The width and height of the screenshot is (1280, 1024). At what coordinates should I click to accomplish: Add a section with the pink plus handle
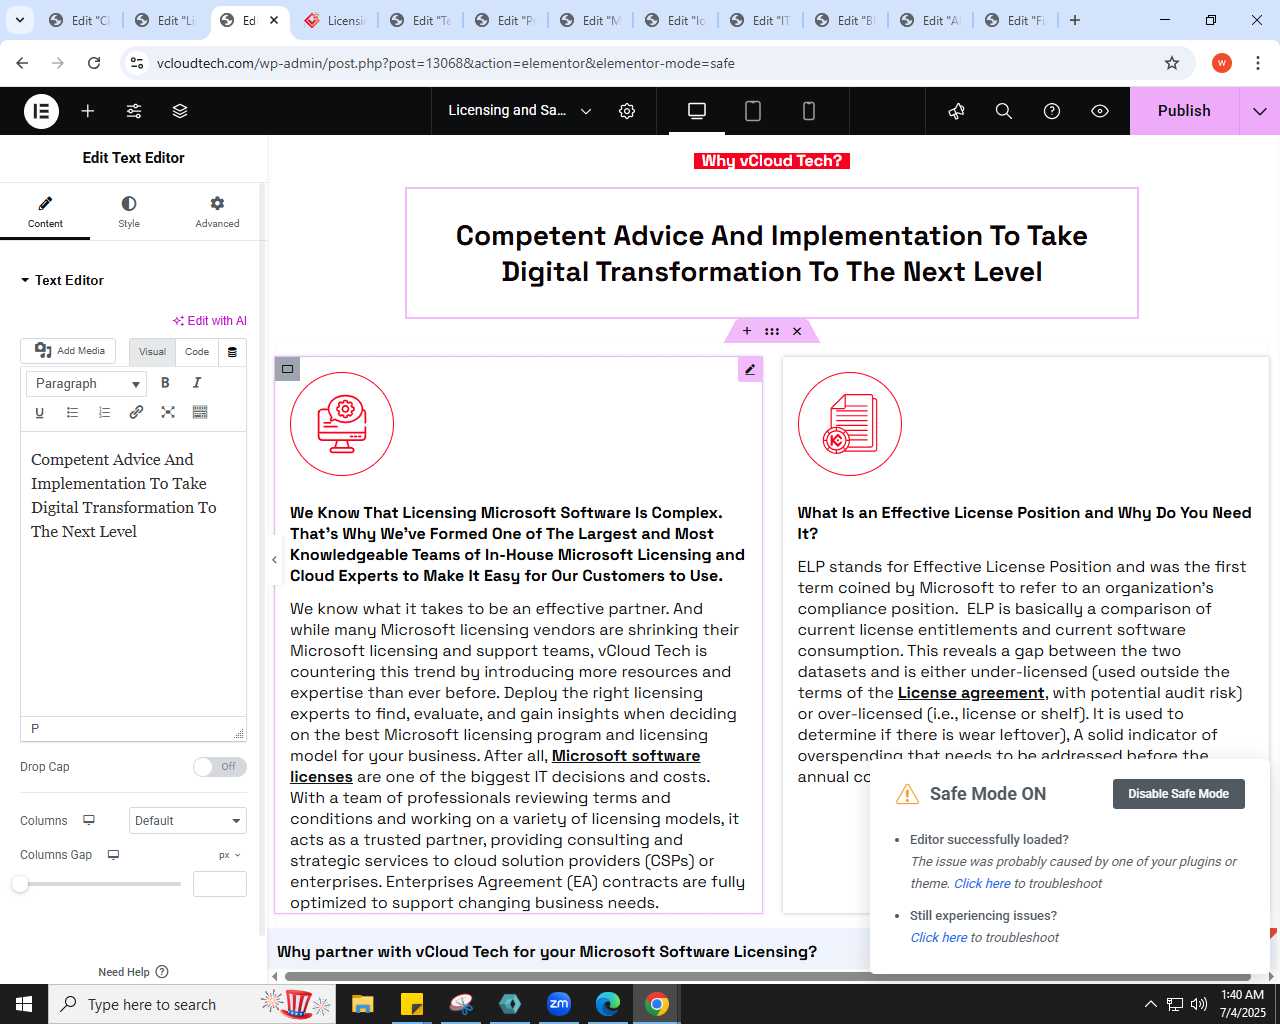[x=746, y=331]
